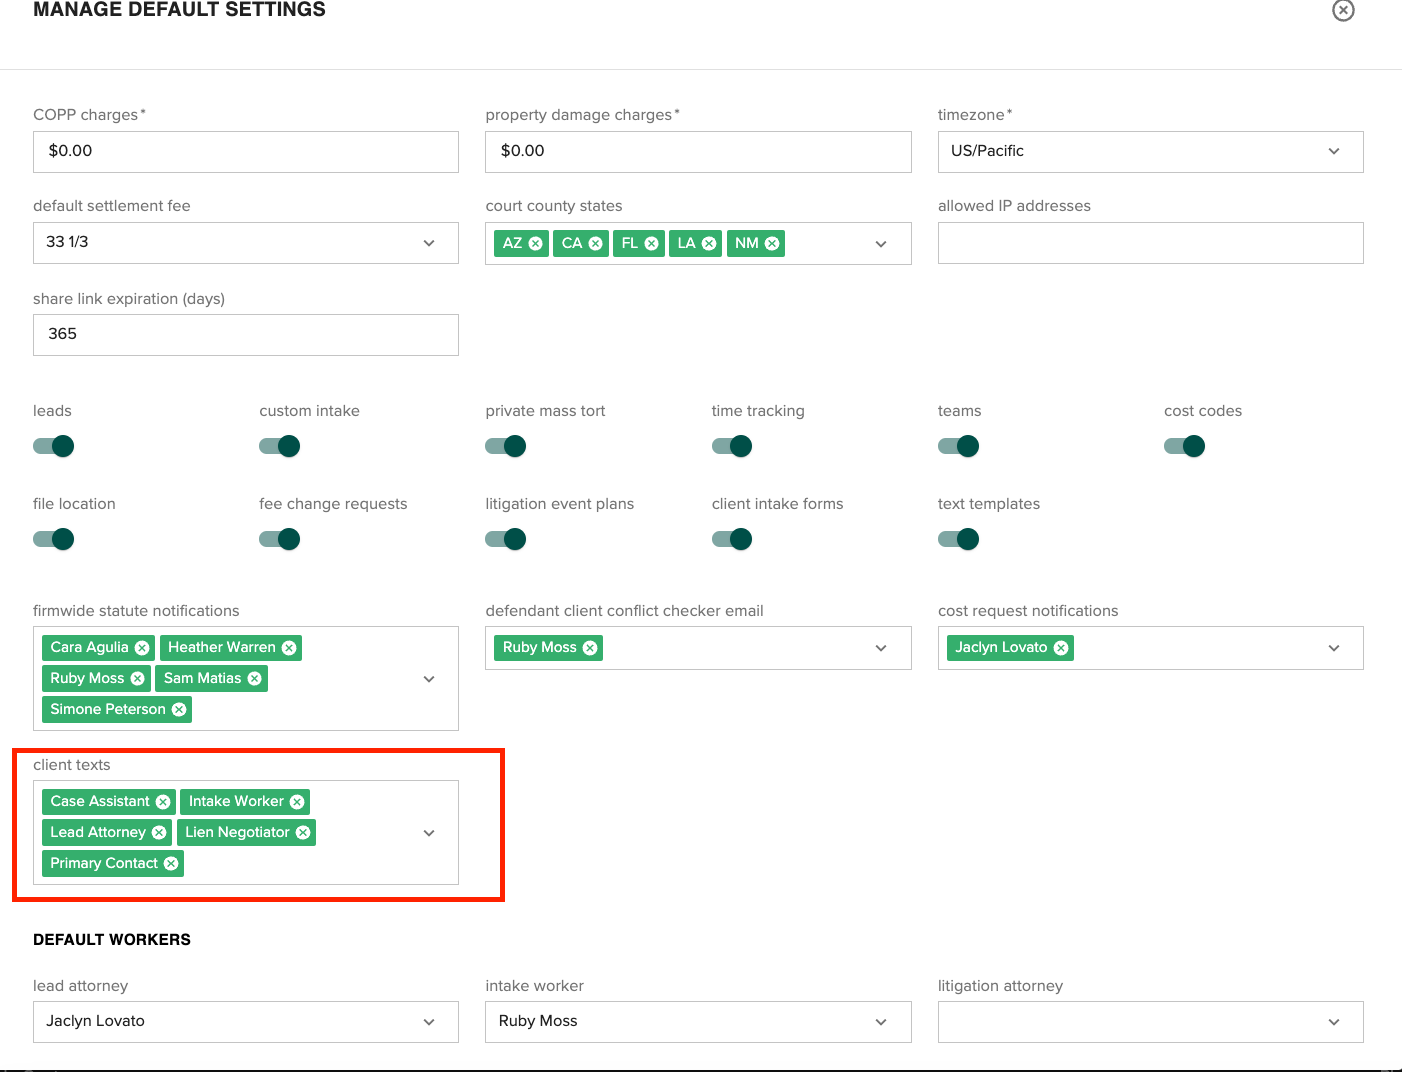
Task: Disable fee change requests
Action: pos(280,539)
